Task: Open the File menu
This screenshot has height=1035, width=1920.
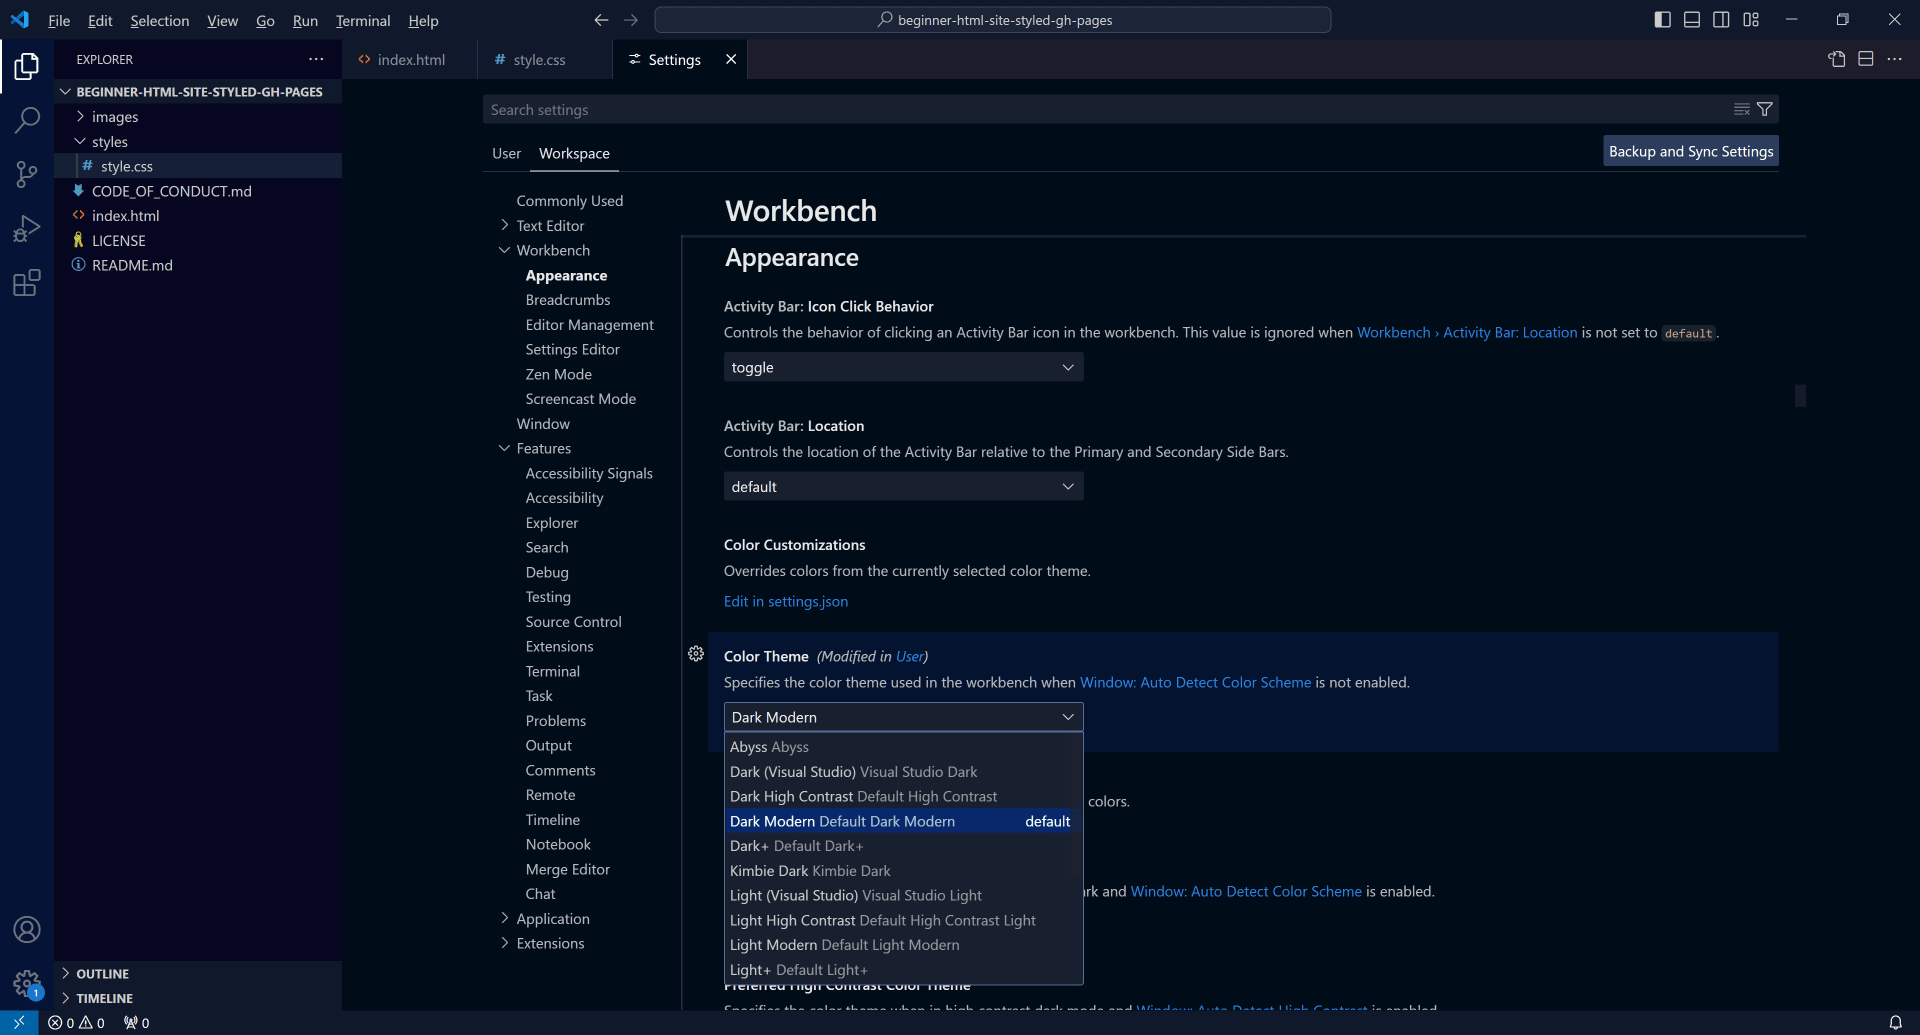Action: pyautogui.click(x=59, y=20)
